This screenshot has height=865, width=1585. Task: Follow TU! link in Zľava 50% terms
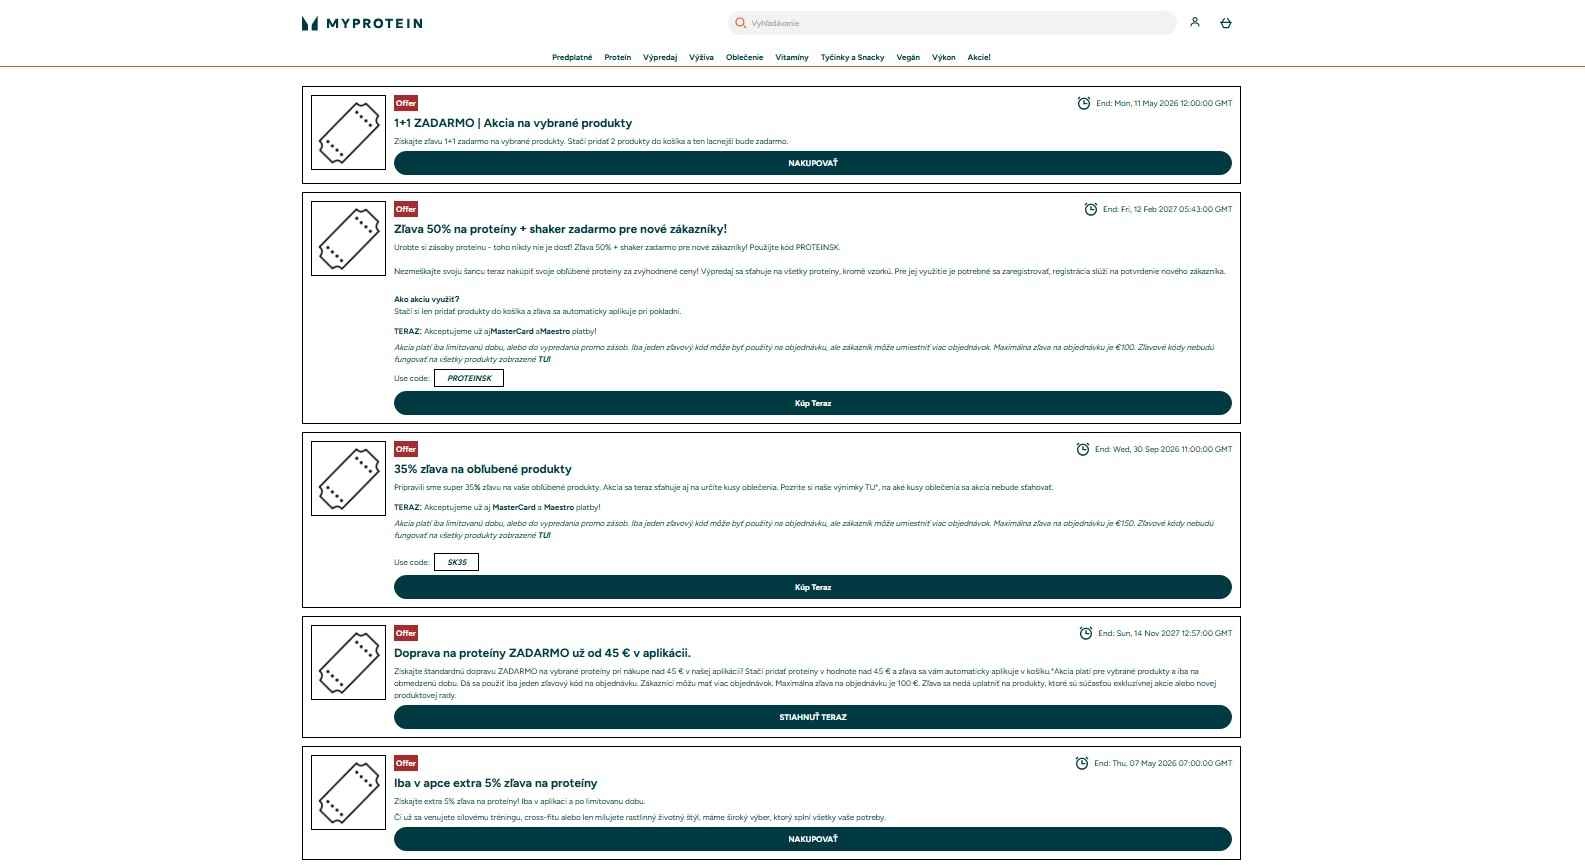[x=544, y=359]
